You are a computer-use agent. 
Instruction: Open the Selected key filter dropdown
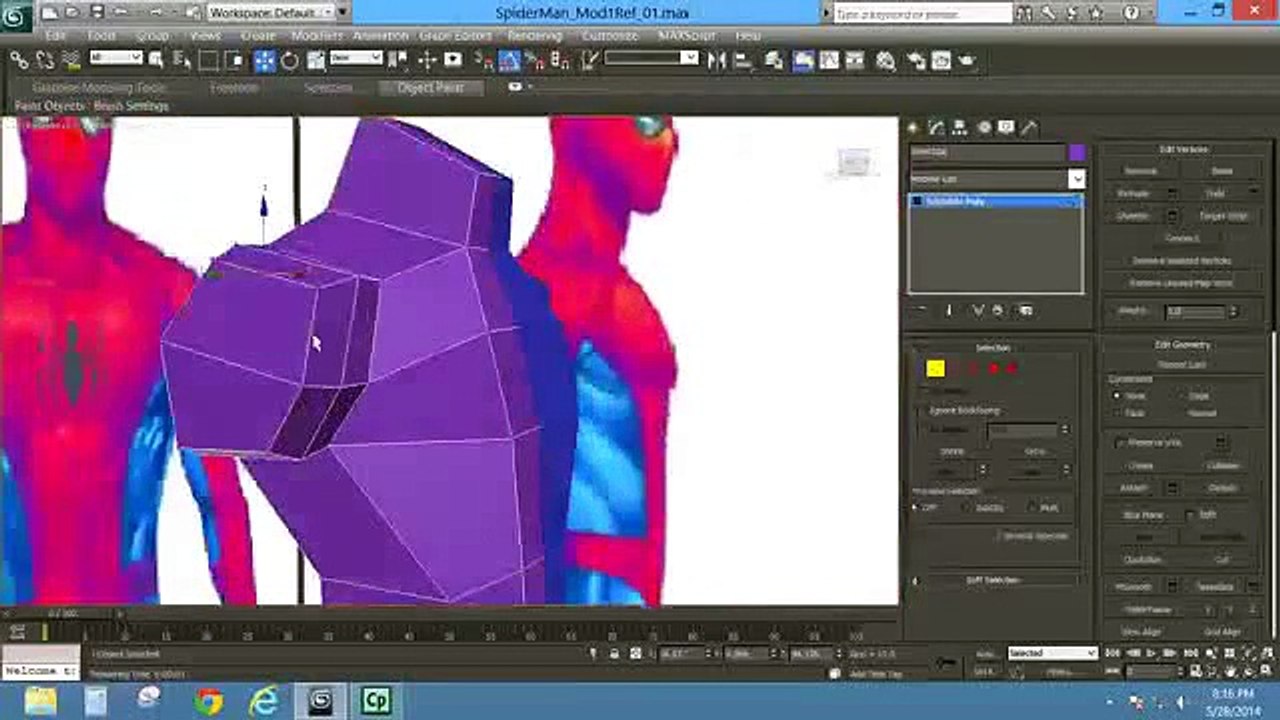tap(1052, 653)
